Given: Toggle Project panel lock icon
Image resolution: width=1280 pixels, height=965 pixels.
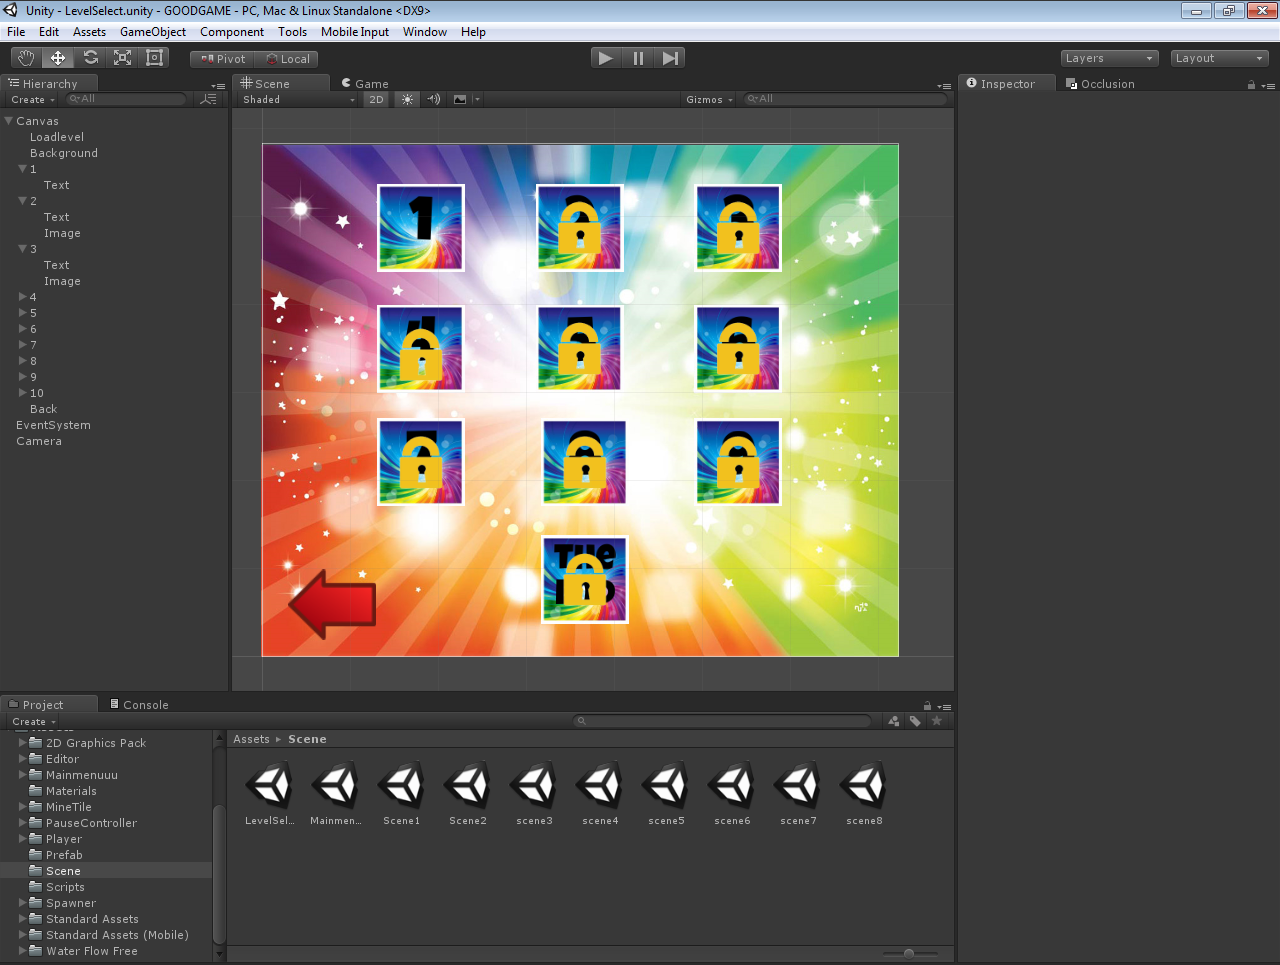Looking at the screenshot, I should [x=927, y=705].
